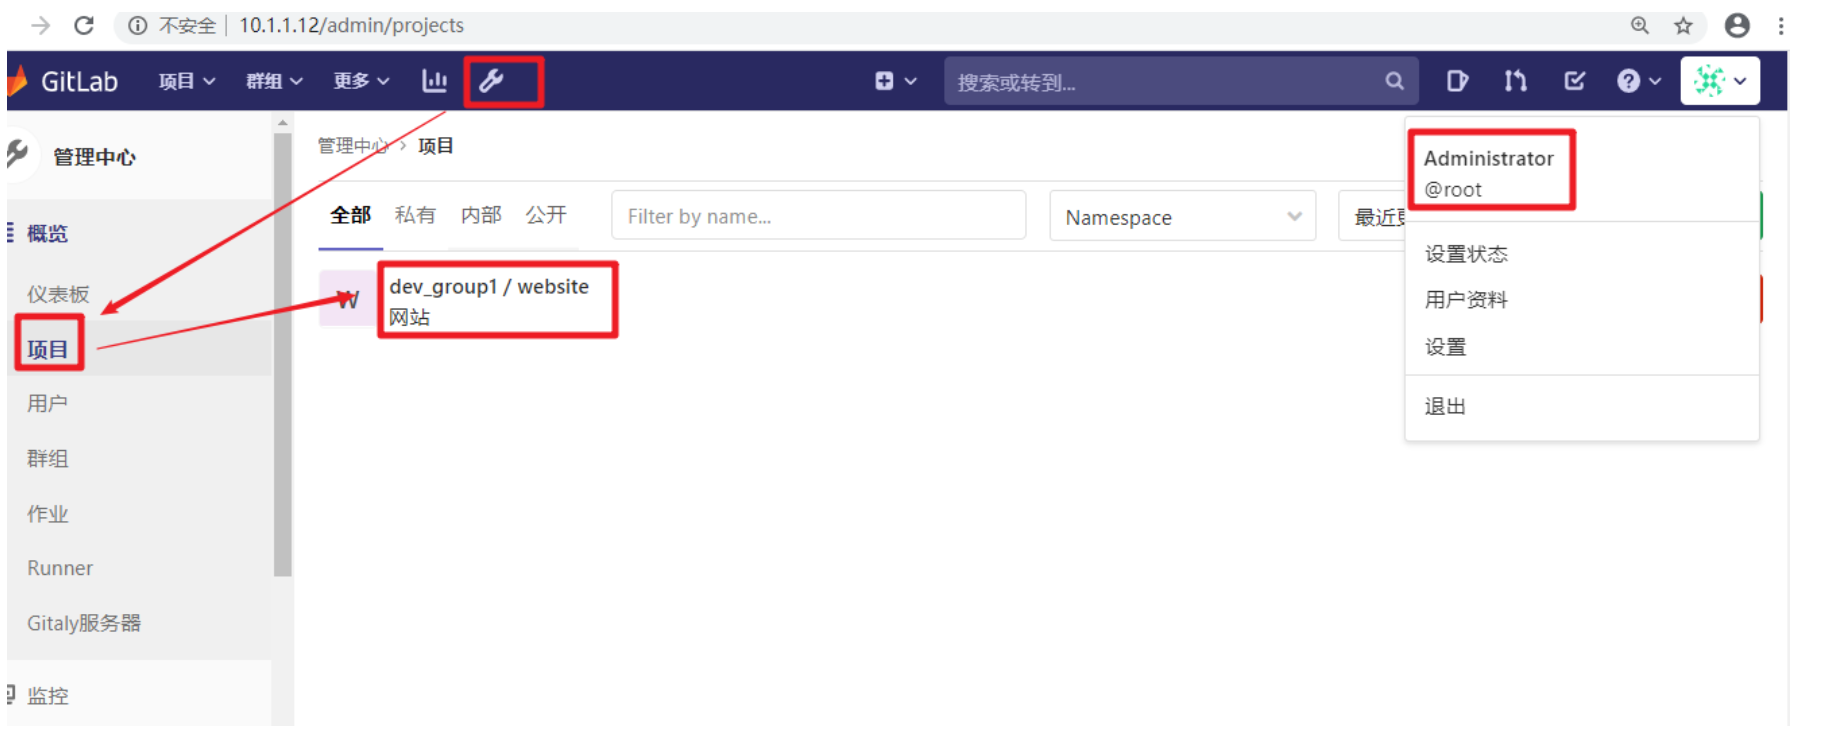Open the 最近 sort dropdown
The image size is (1825, 745).
tap(1373, 217)
